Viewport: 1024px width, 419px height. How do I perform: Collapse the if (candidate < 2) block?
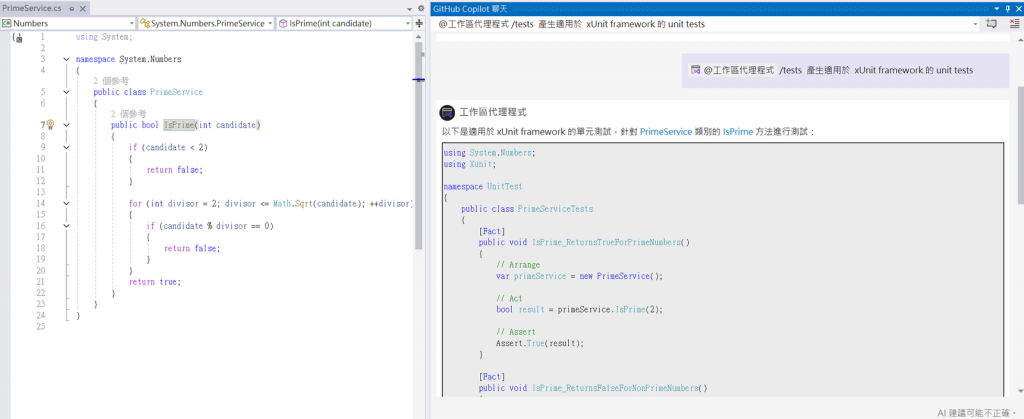tap(67, 147)
